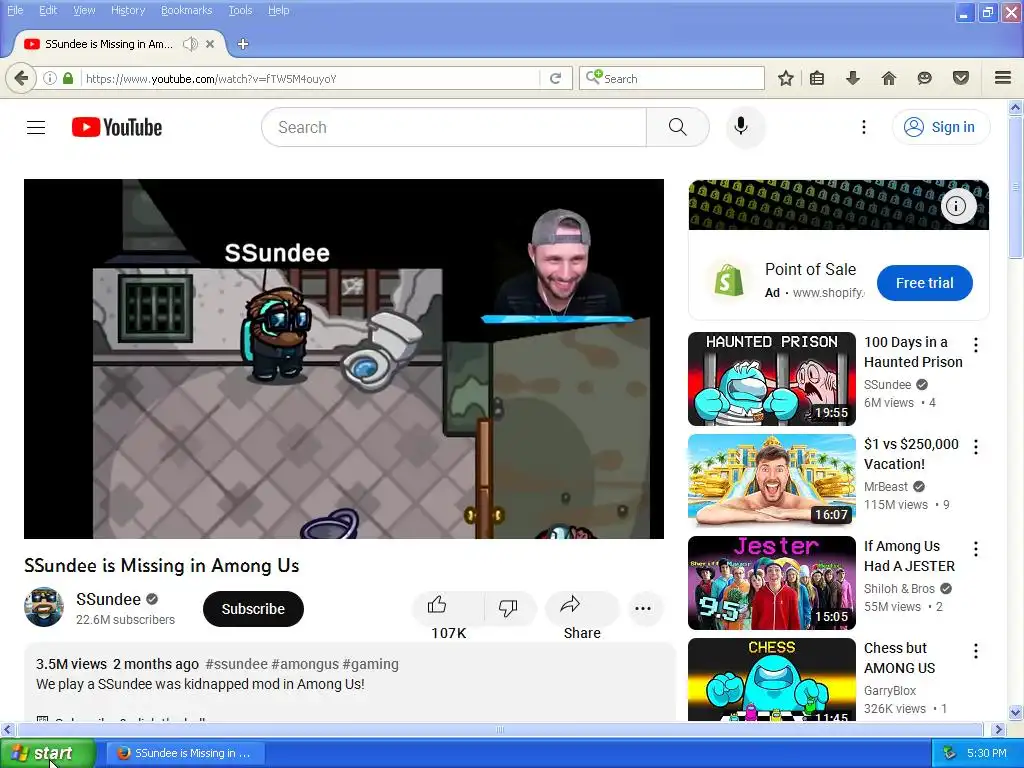Viewport: 1024px width, 768px height.
Task: Click the ad info icon
Action: (957, 206)
